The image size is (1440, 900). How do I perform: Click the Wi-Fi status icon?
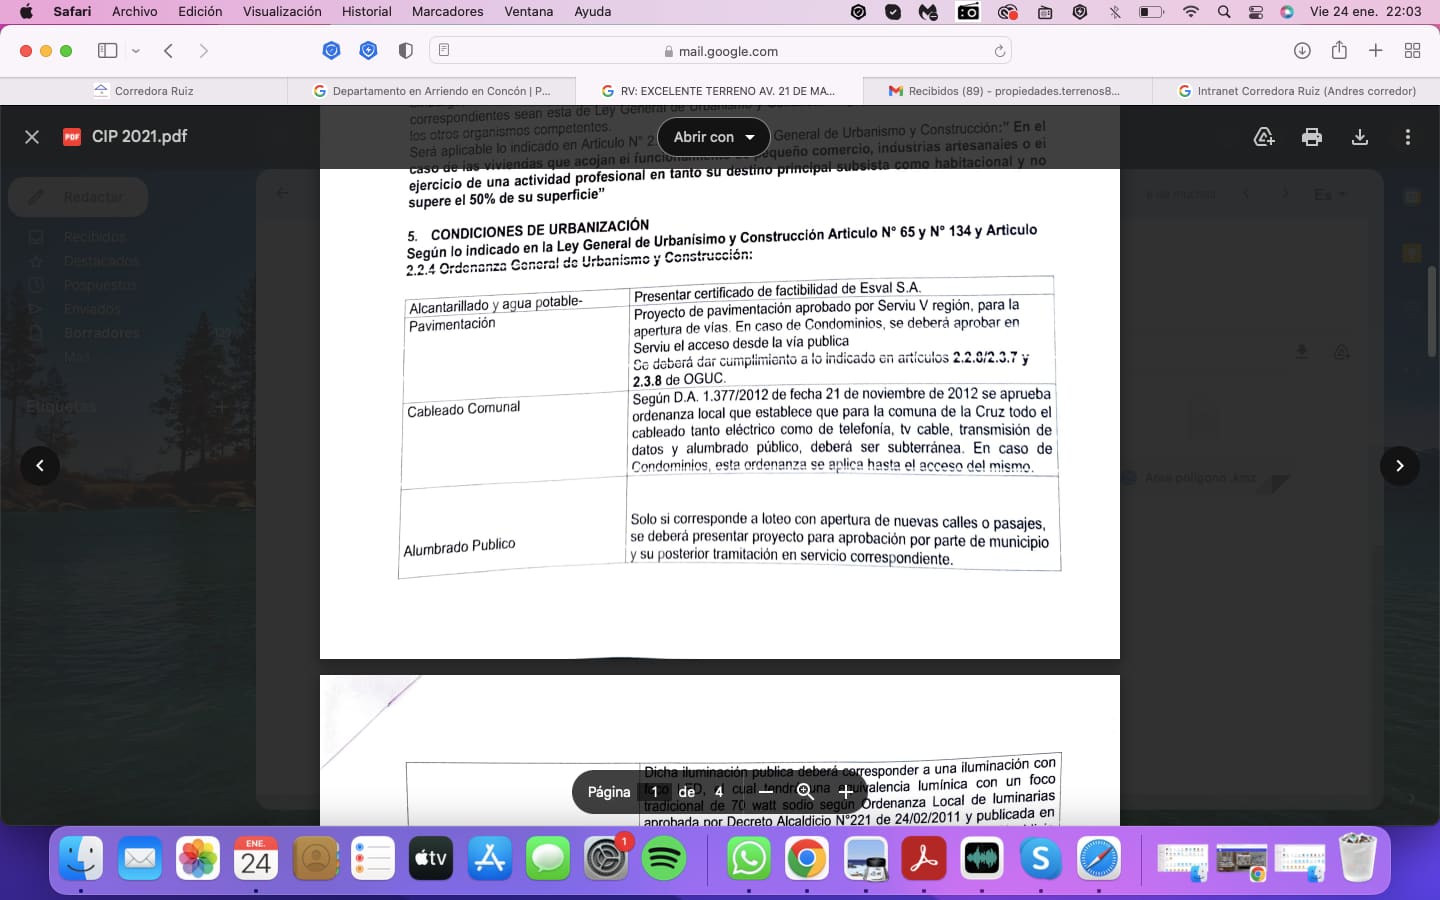(x=1190, y=12)
